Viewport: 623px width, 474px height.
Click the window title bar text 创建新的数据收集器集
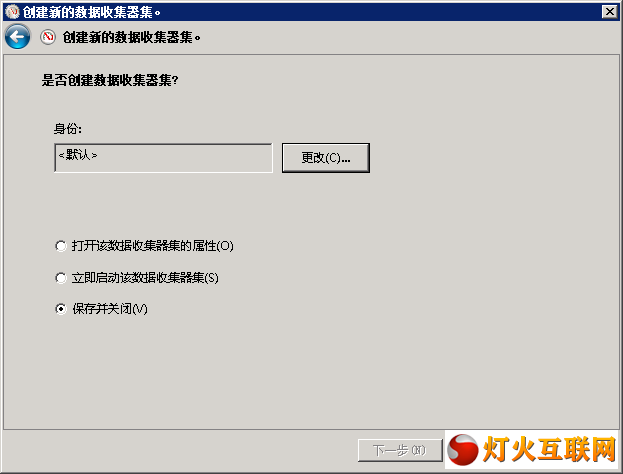[91, 12]
